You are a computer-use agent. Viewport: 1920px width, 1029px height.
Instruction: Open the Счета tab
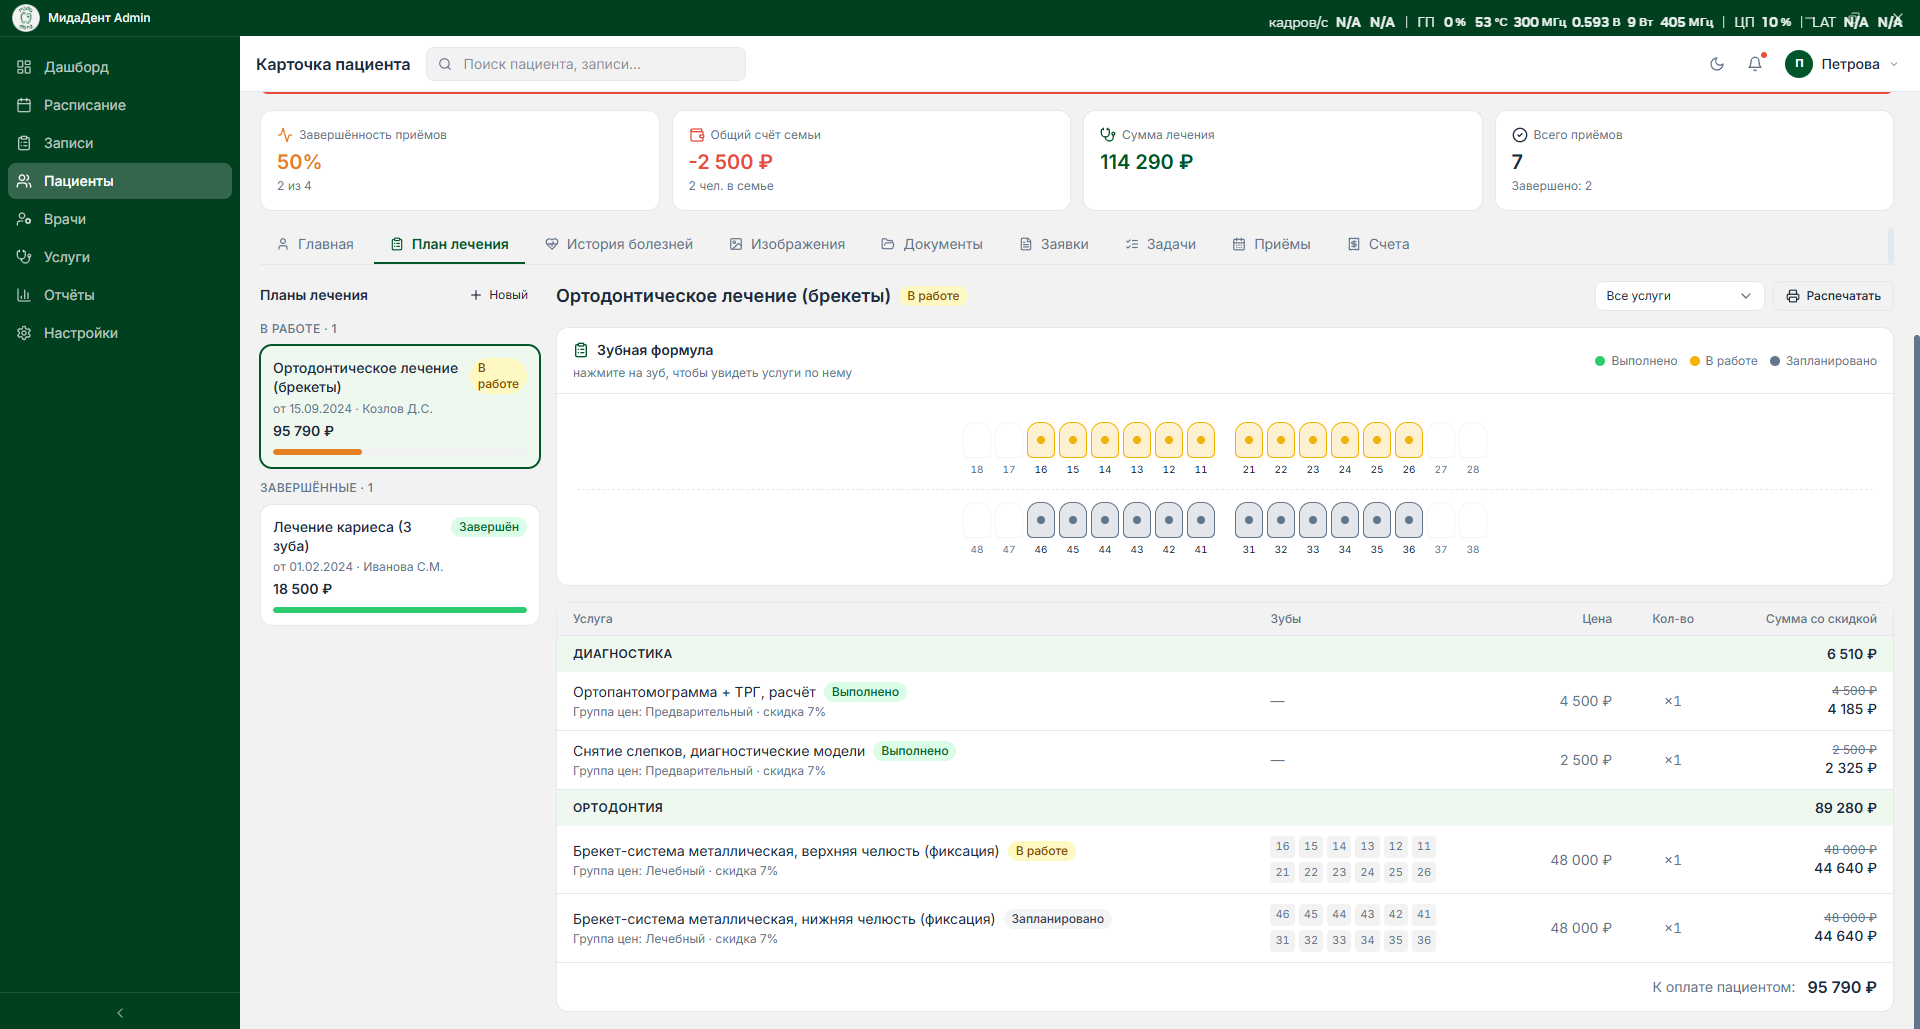[1378, 244]
